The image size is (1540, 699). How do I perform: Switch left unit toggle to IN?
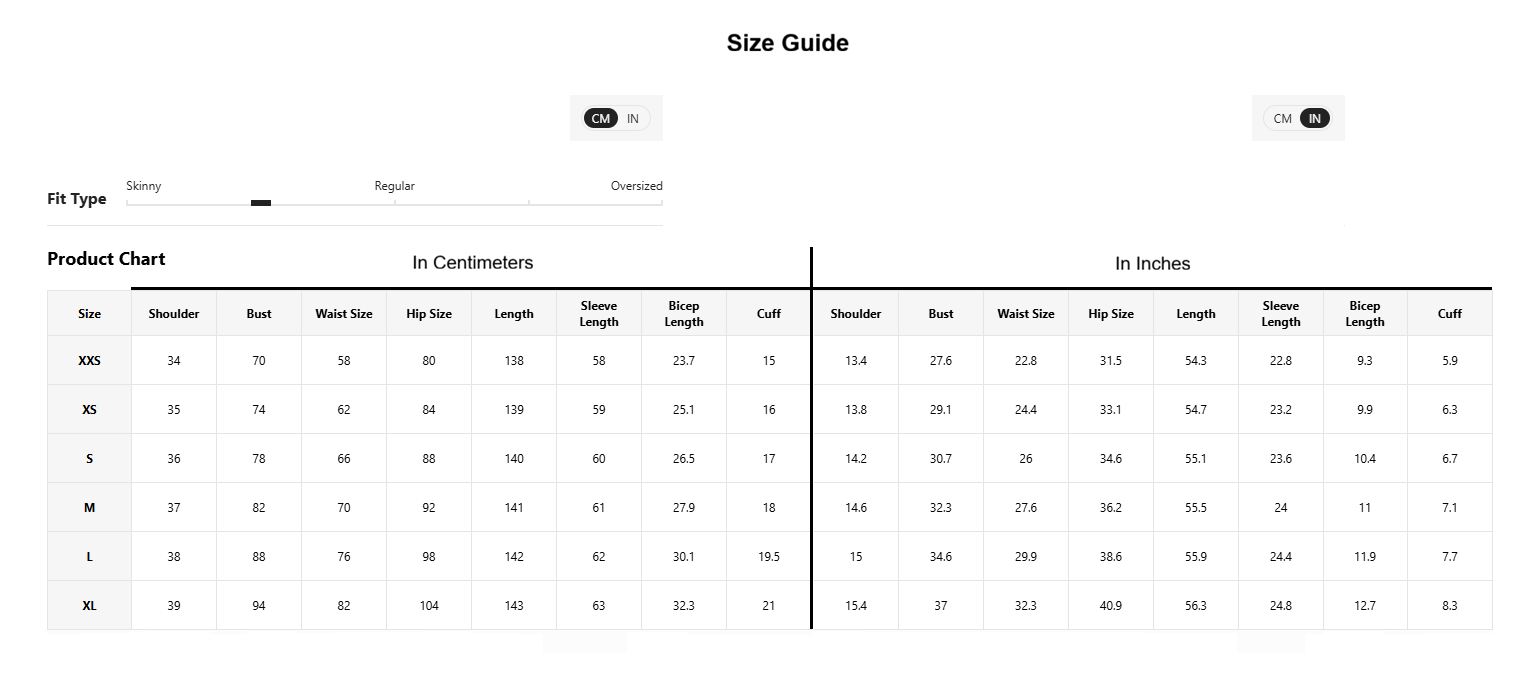pos(633,118)
